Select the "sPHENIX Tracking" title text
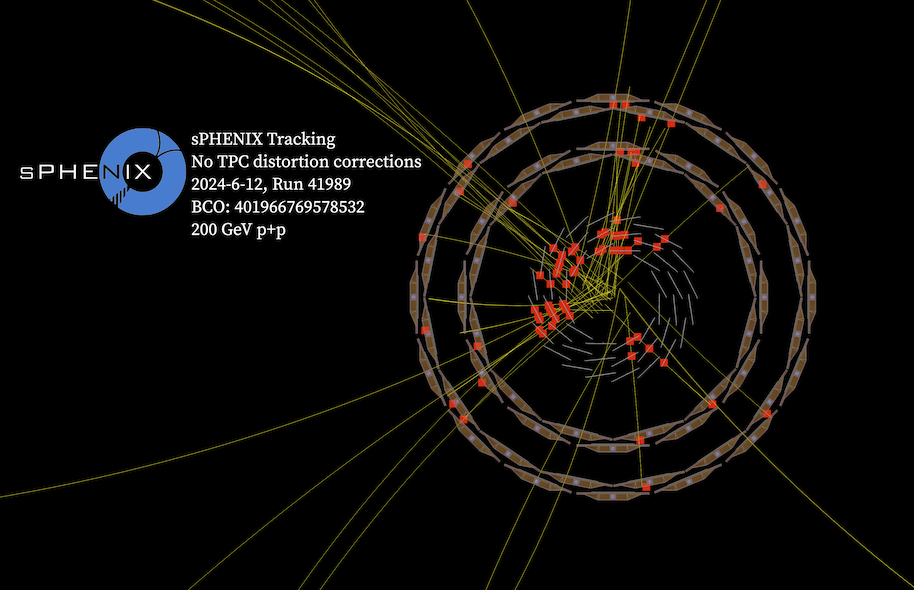The image size is (914, 590). click(x=263, y=139)
